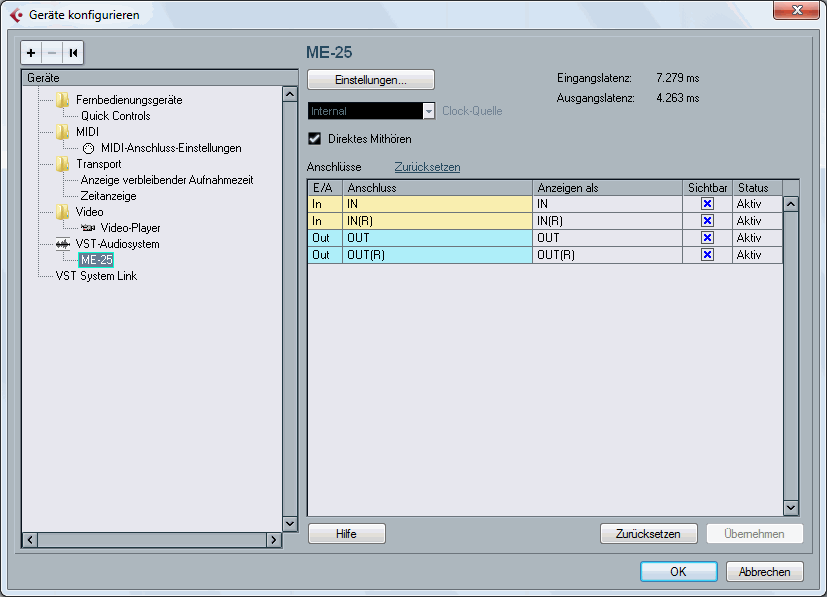Open the Einstellungen... control panel button

[x=371, y=80]
